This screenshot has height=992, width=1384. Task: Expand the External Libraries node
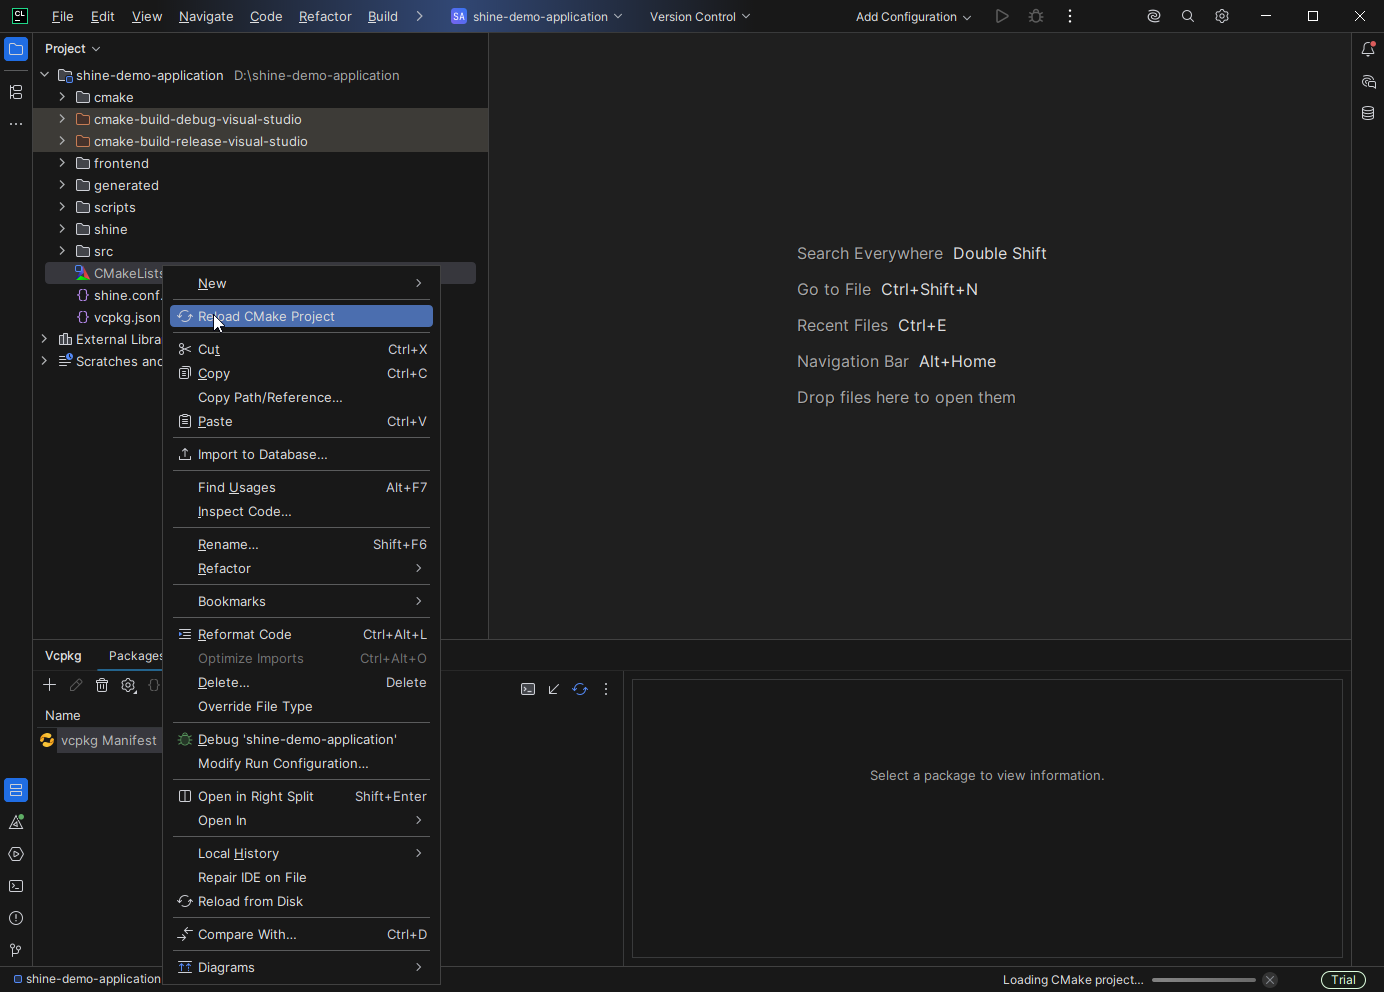tap(44, 339)
